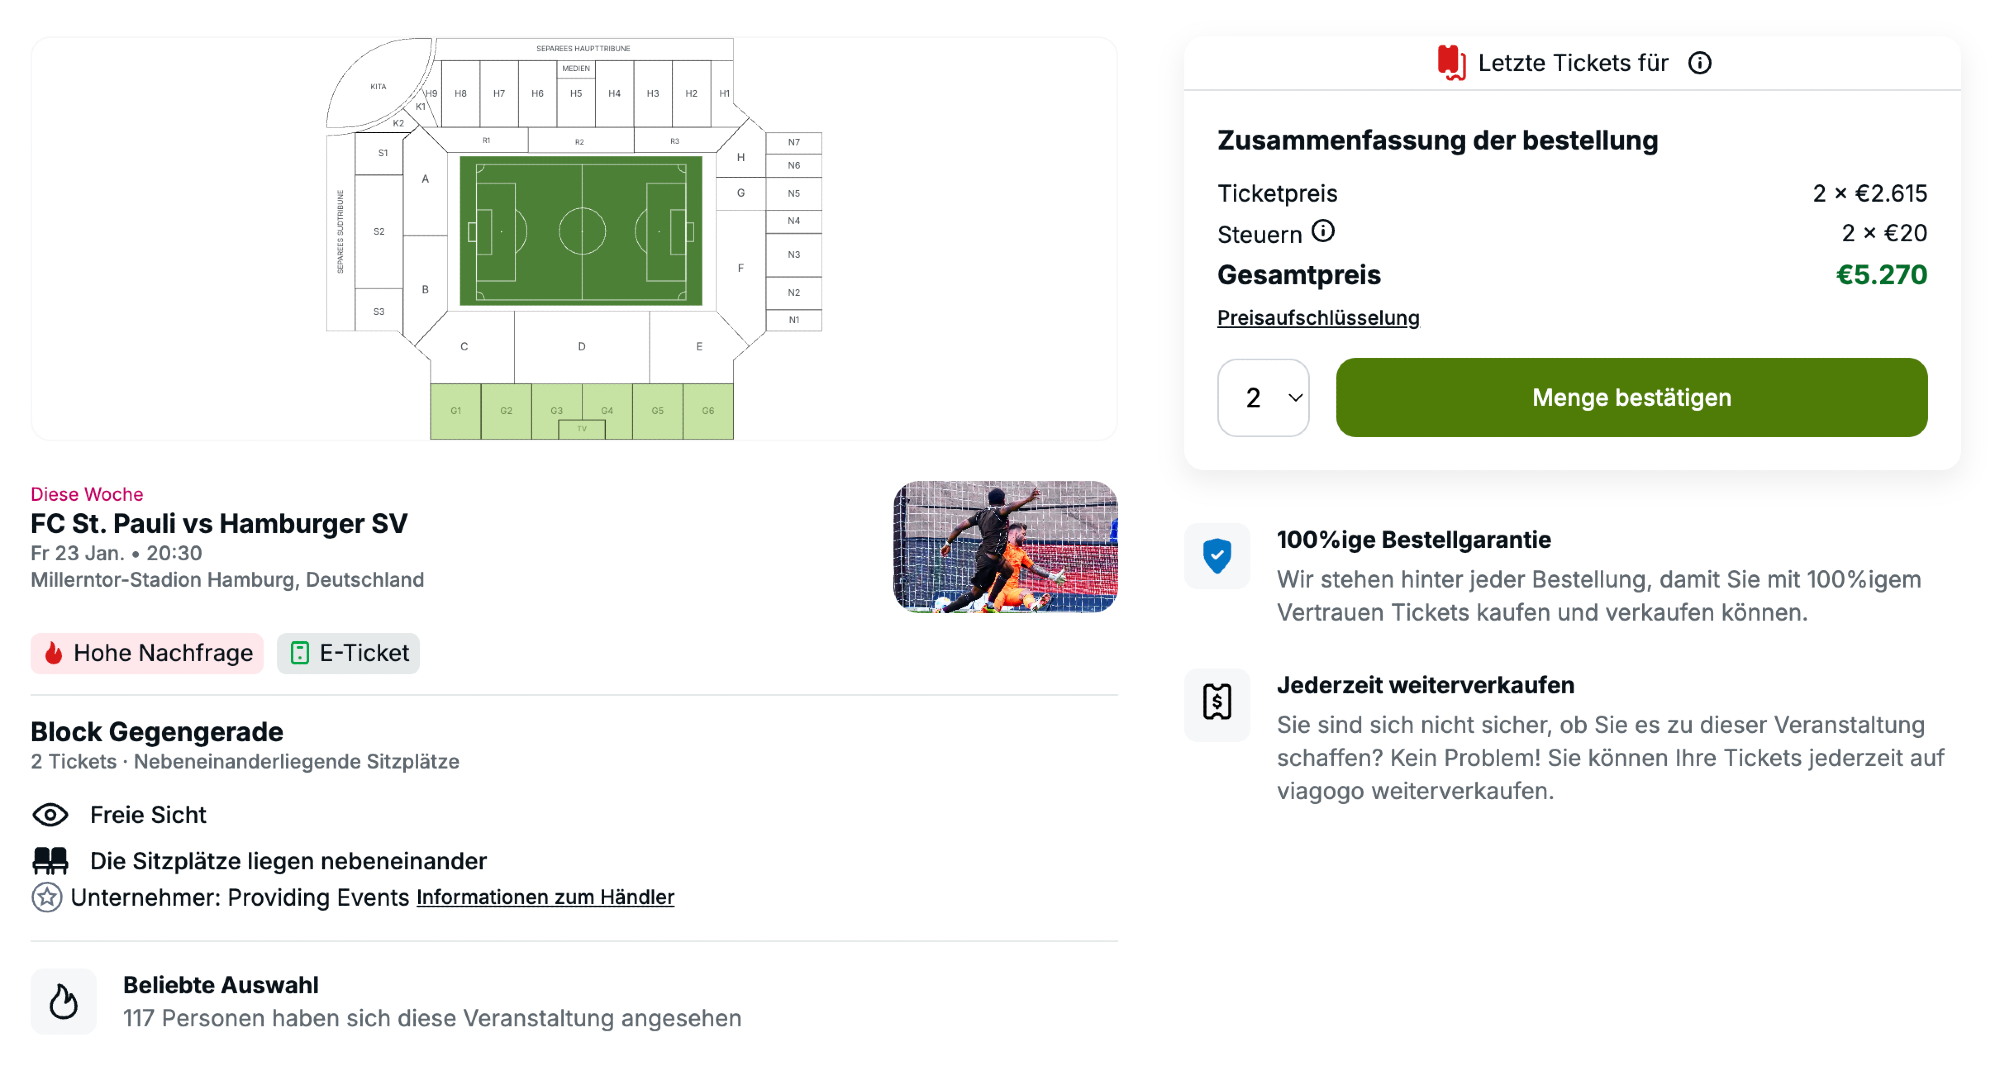Image resolution: width=2000 pixels, height=1066 pixels.
Task: Click the flame icon beside Beliebte Auswahl
Action: point(64,1001)
